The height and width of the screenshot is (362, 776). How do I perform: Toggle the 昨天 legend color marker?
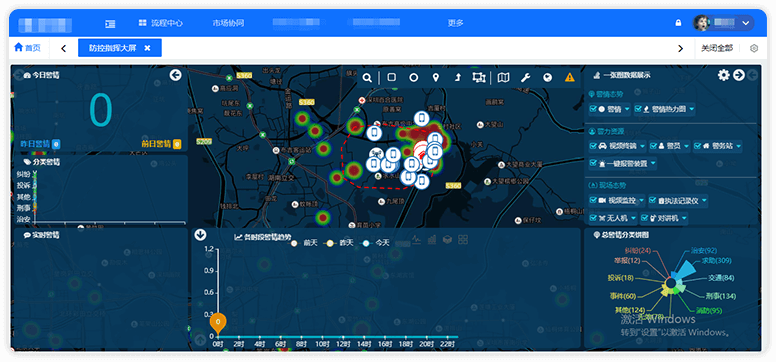coord(329,243)
